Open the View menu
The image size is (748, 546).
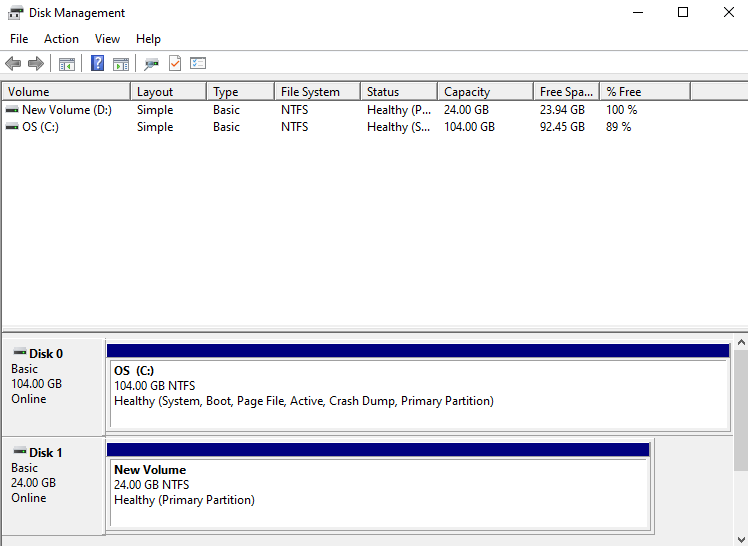pyautogui.click(x=107, y=39)
